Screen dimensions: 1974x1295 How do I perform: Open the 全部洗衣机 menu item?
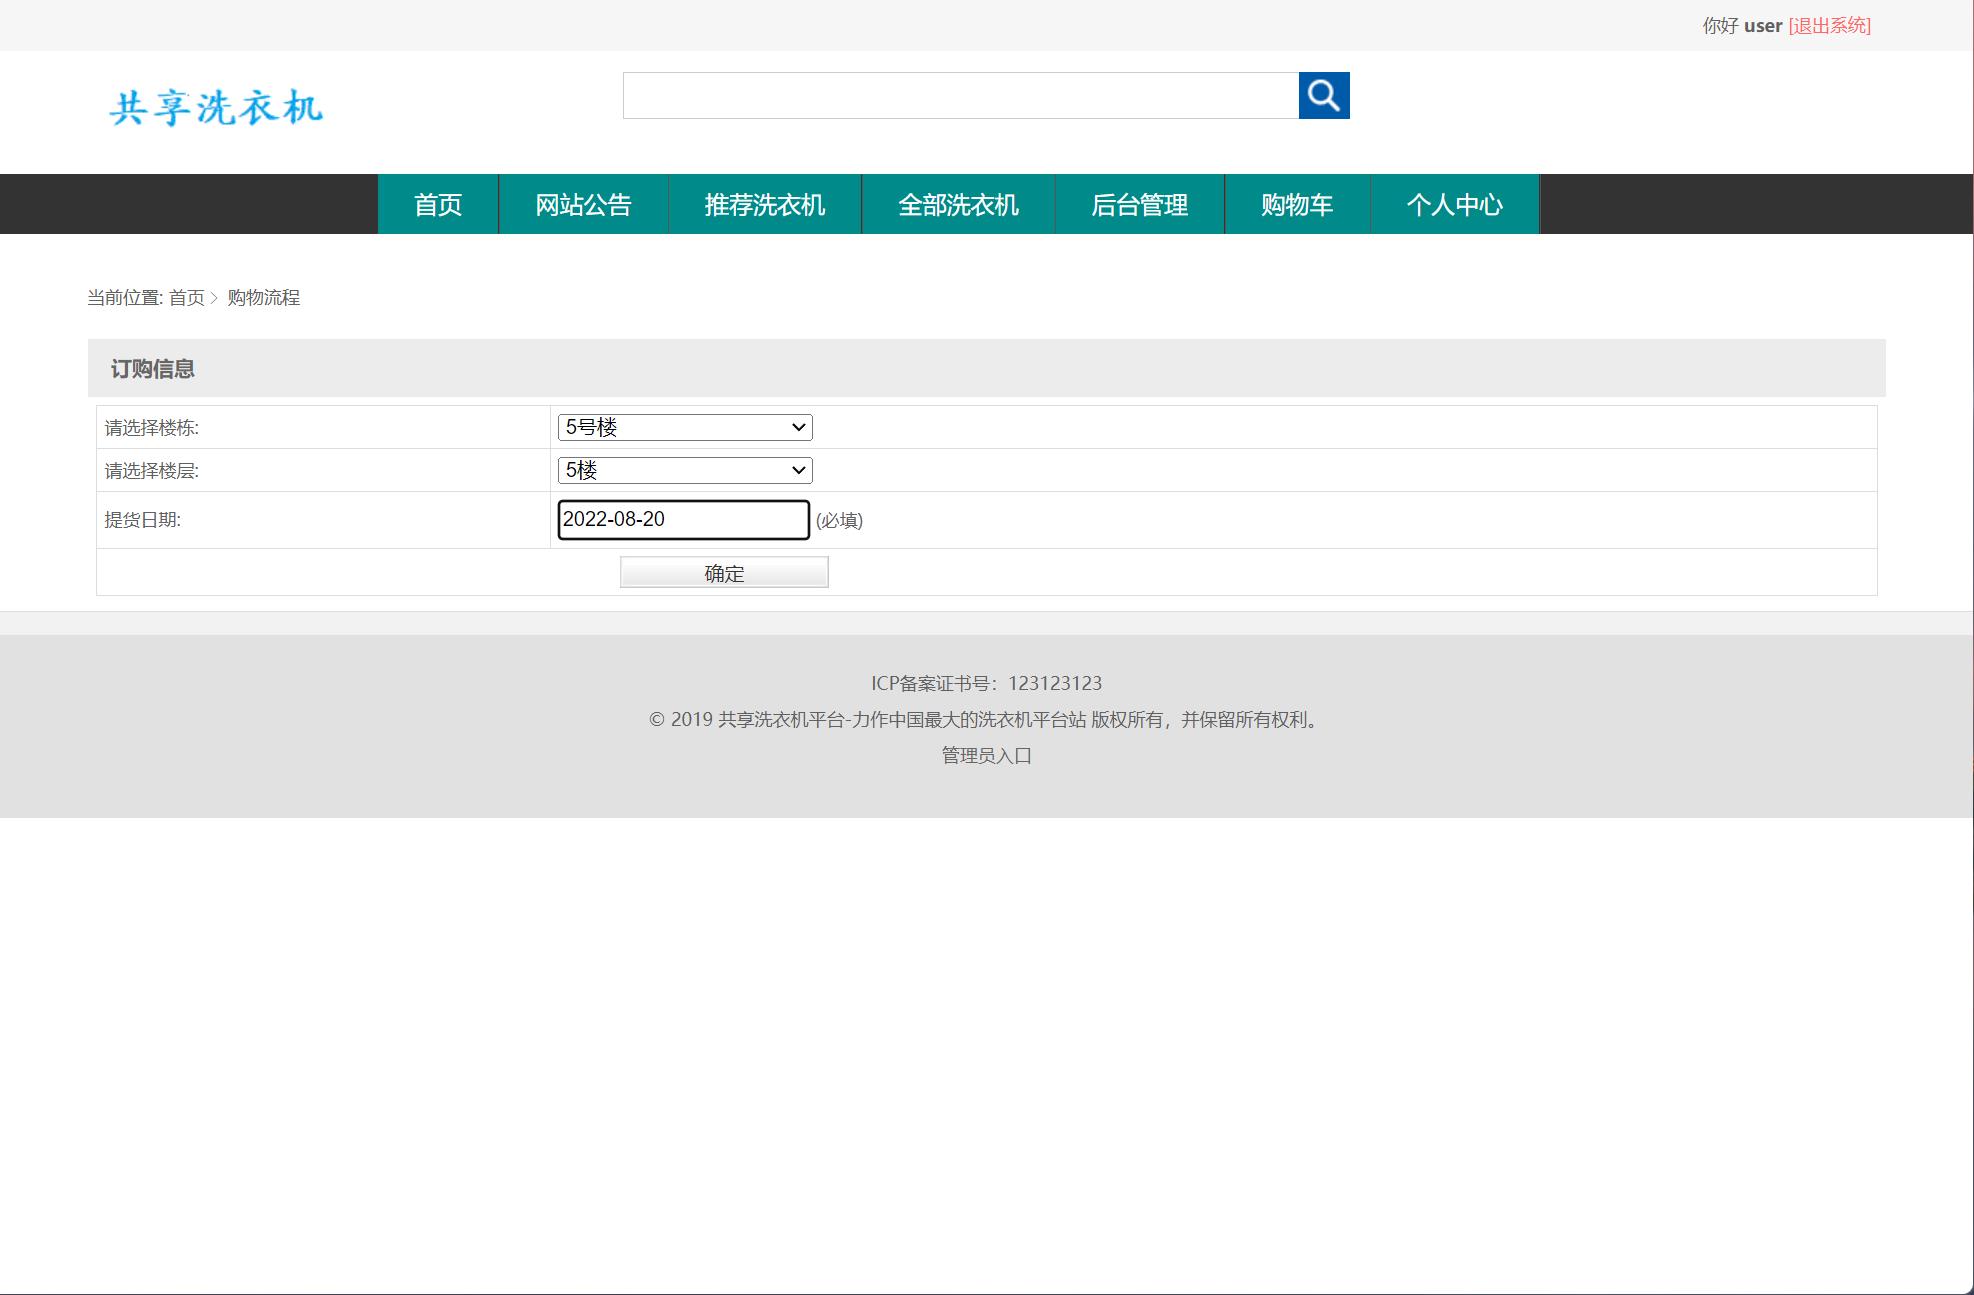(957, 204)
